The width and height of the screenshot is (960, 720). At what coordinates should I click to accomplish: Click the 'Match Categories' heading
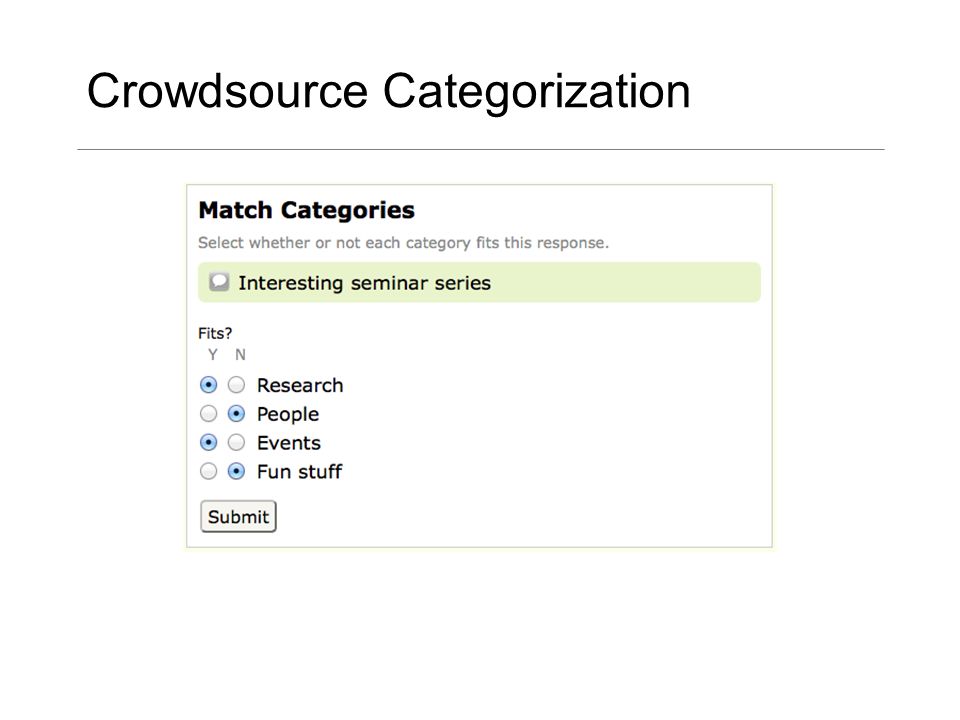[x=307, y=210]
